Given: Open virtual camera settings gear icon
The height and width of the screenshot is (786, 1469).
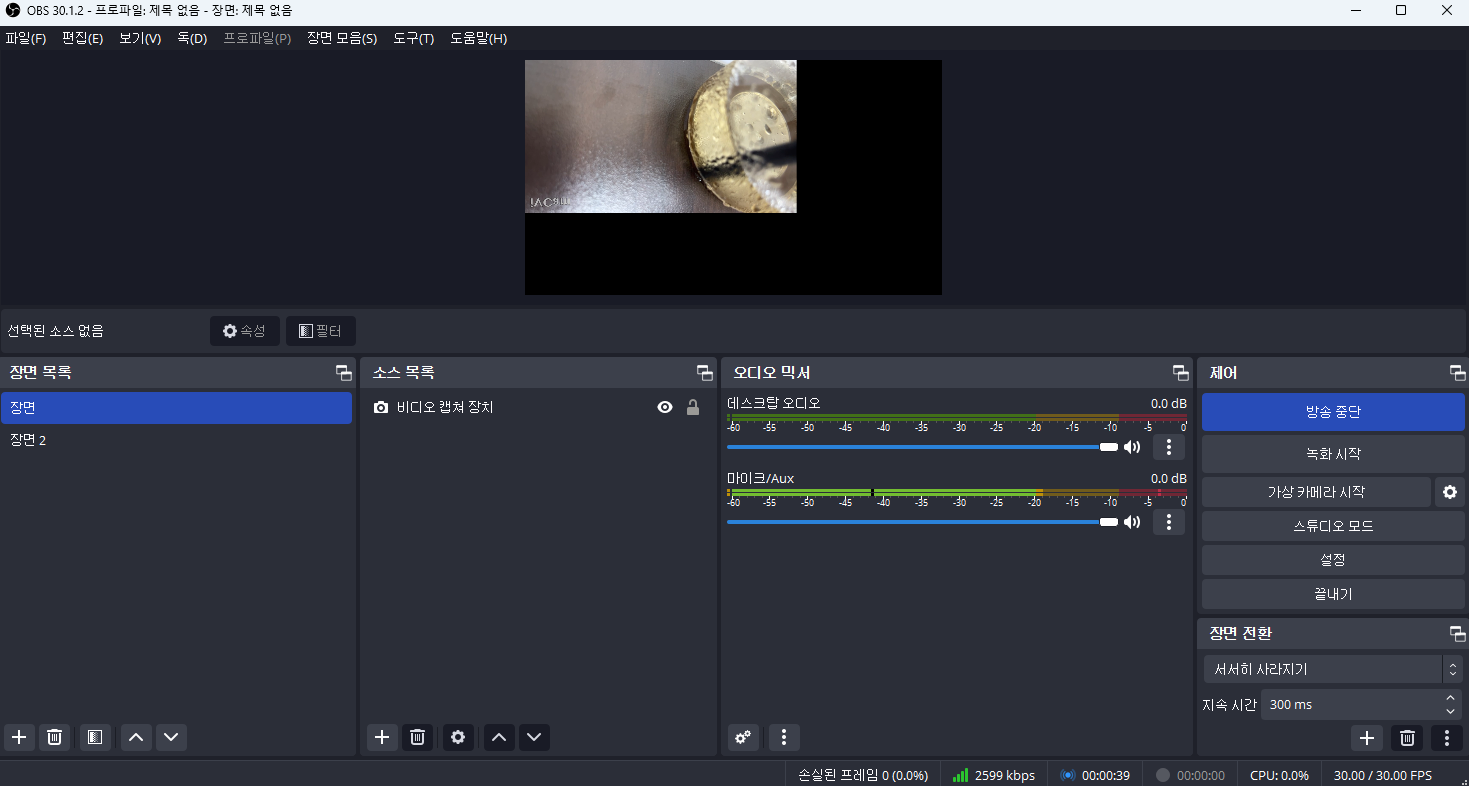Looking at the screenshot, I should (x=1450, y=492).
